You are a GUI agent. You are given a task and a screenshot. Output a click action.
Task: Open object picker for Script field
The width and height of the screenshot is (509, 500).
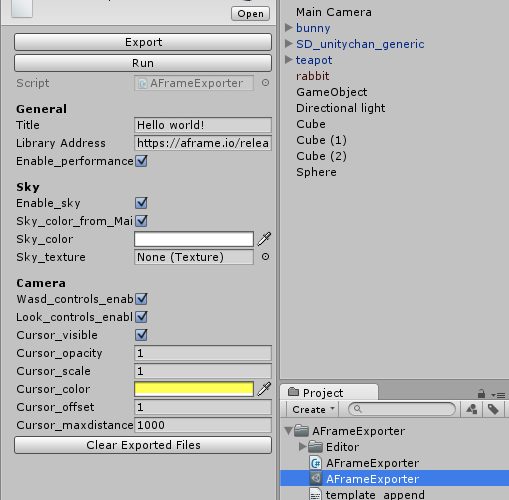point(265,83)
